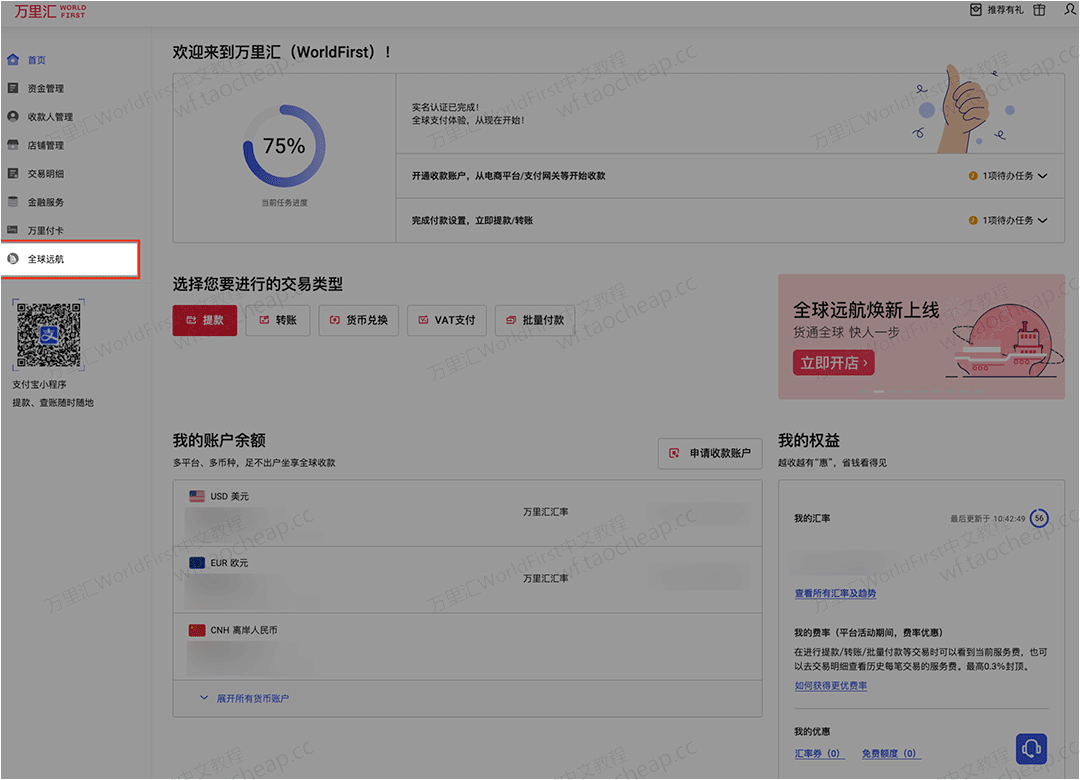Image resolution: width=1080 pixels, height=780 pixels.
Task: Click the 万里汇 WorldFirst logo
Action: coord(50,11)
